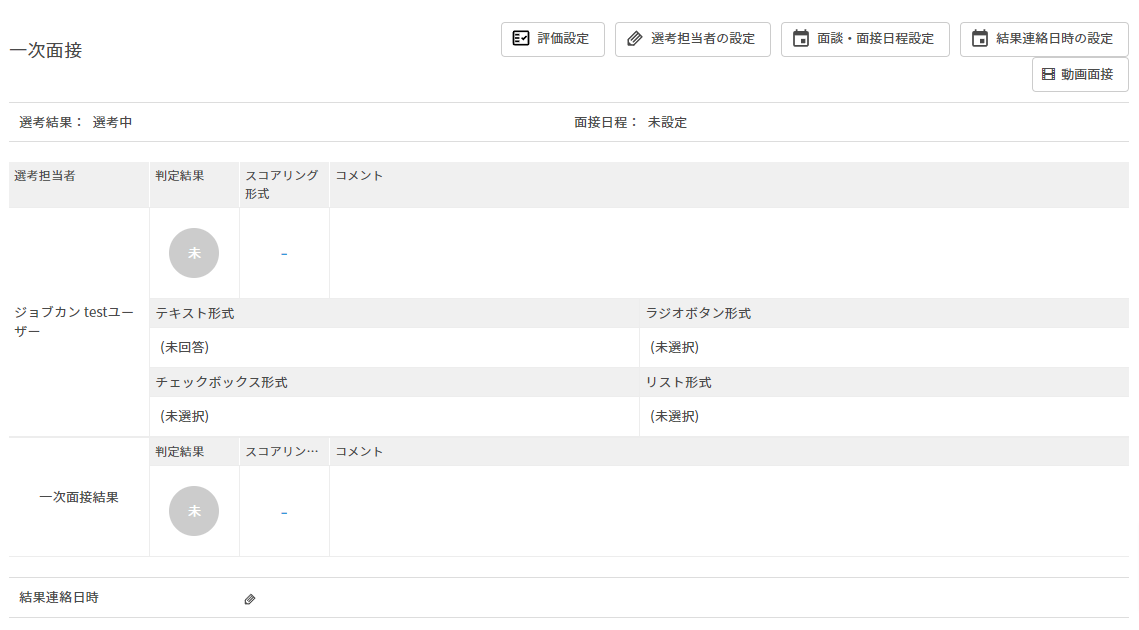Open the scoring dash in 一次面接結果 row
Image resolution: width=1139 pixels, height=630 pixels.
[x=284, y=512]
